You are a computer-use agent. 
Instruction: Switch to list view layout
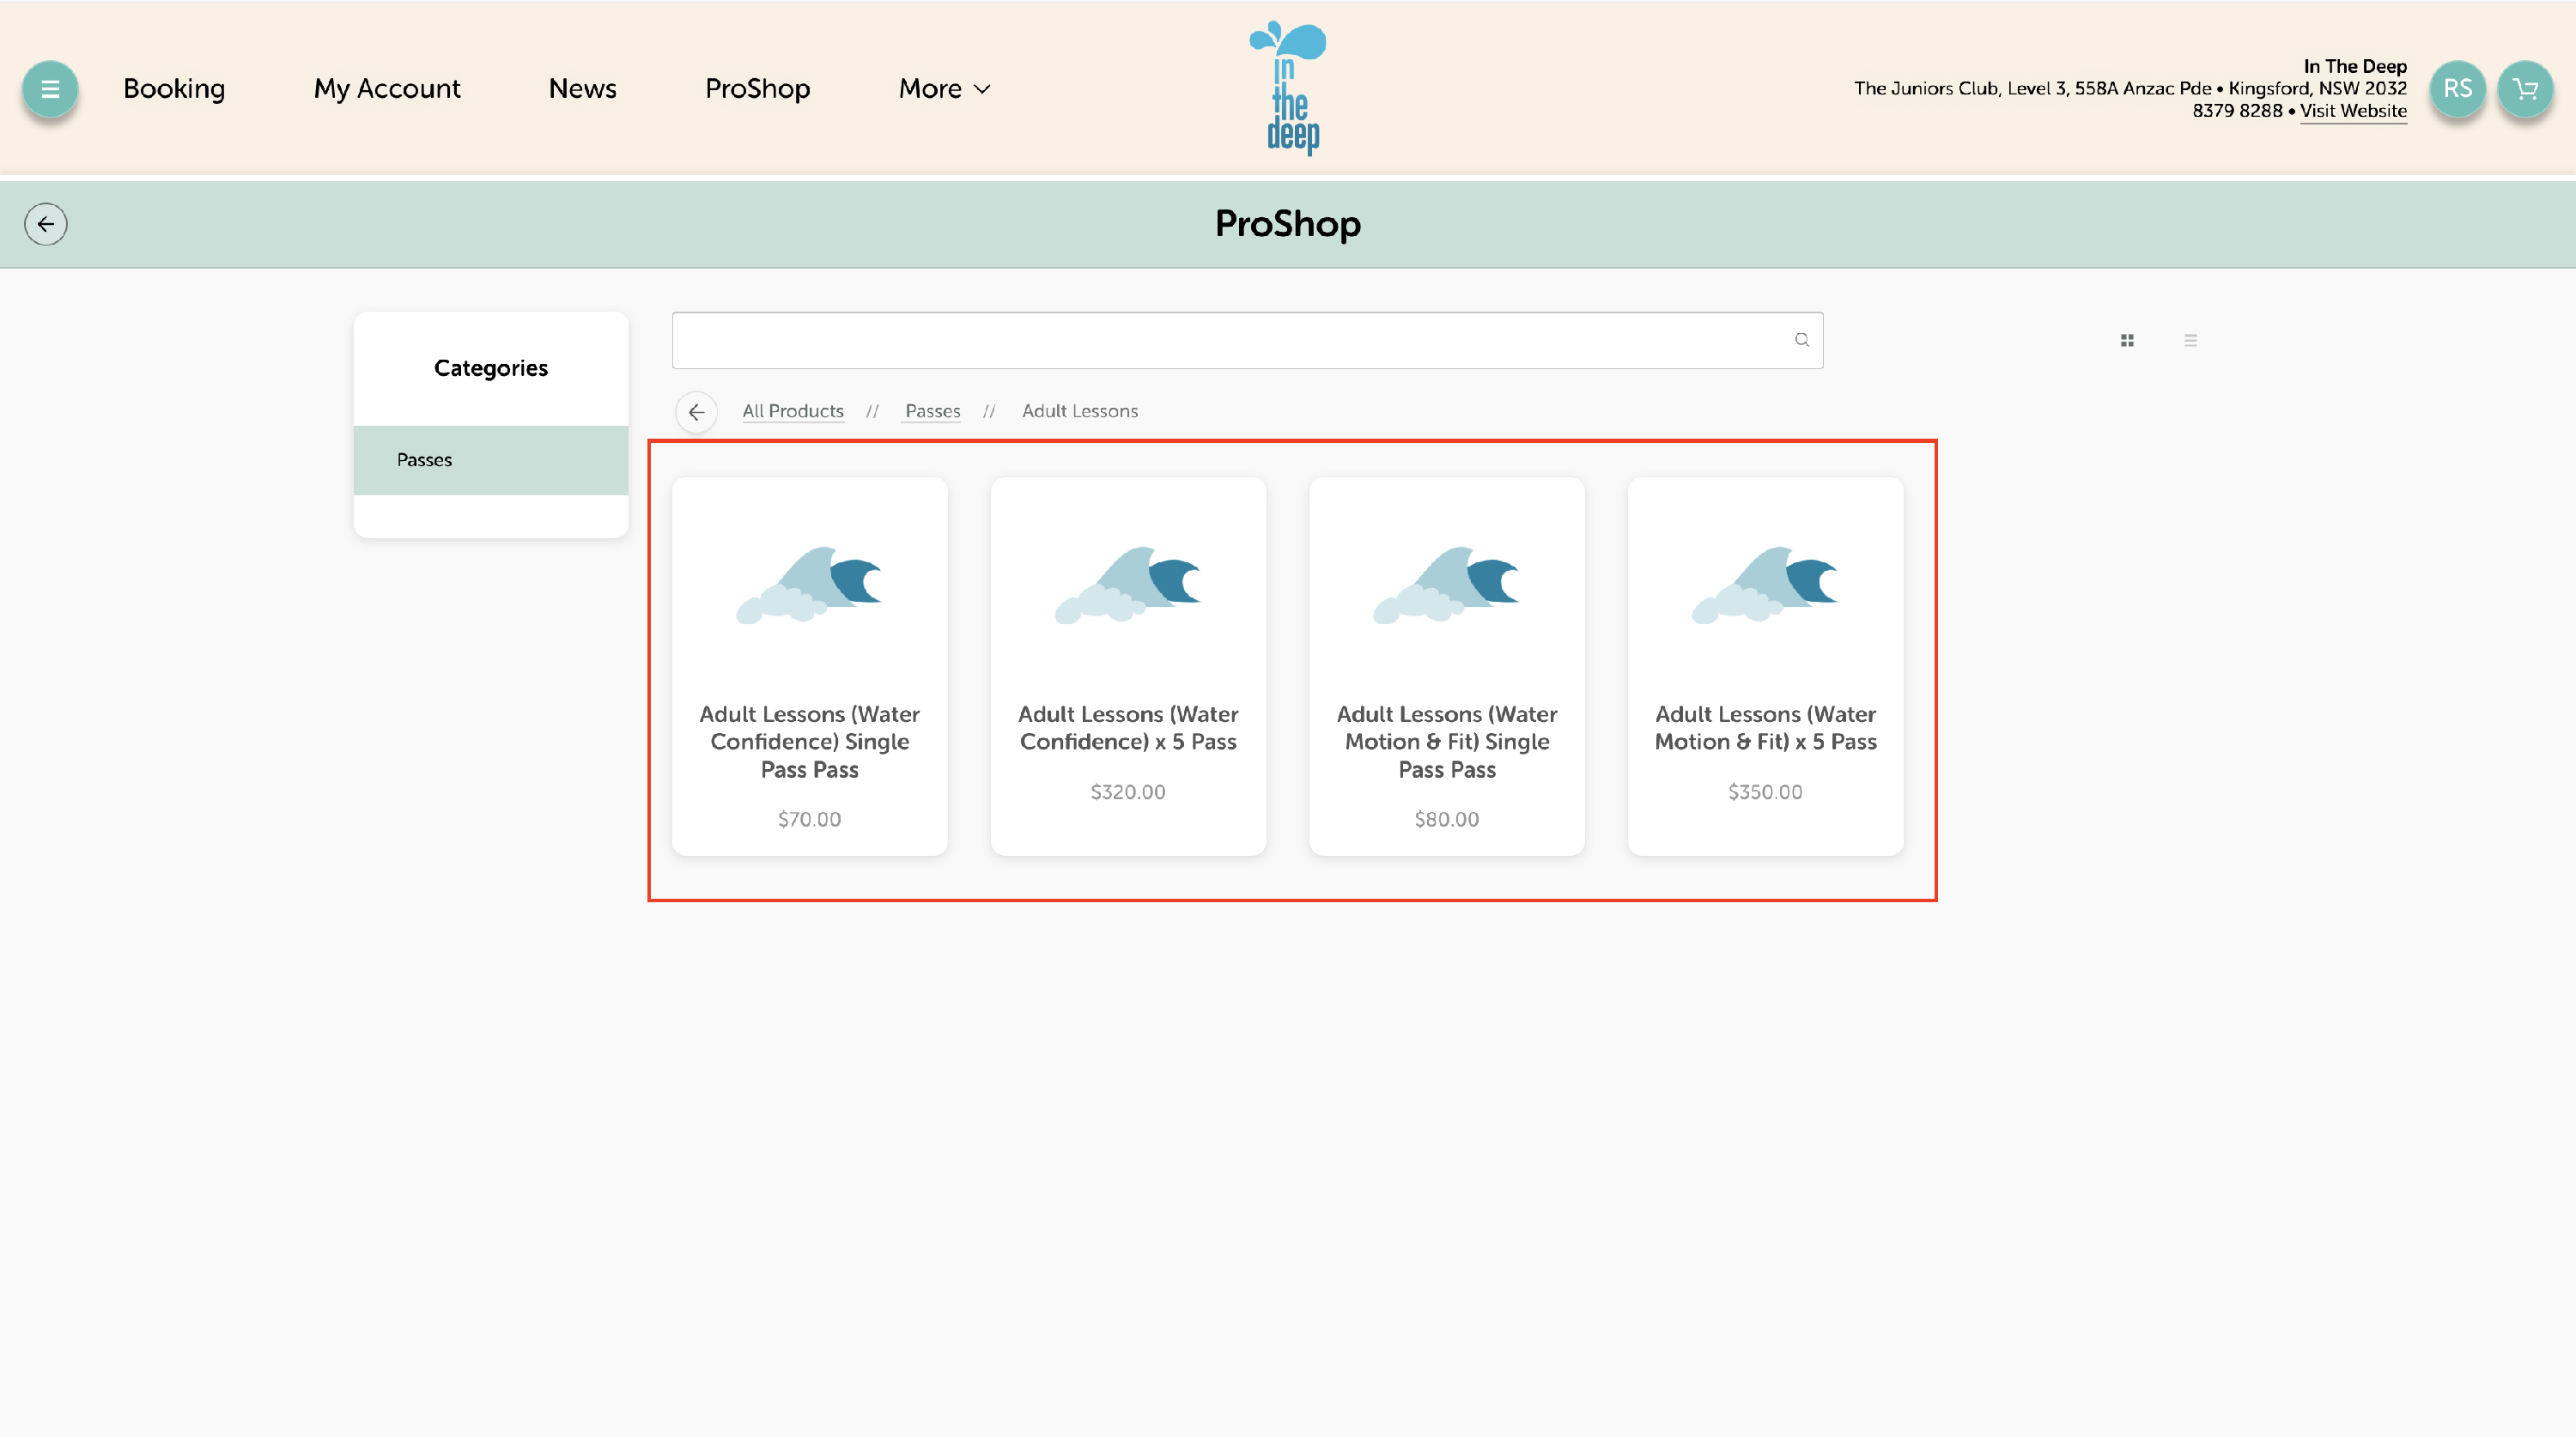coord(2190,340)
